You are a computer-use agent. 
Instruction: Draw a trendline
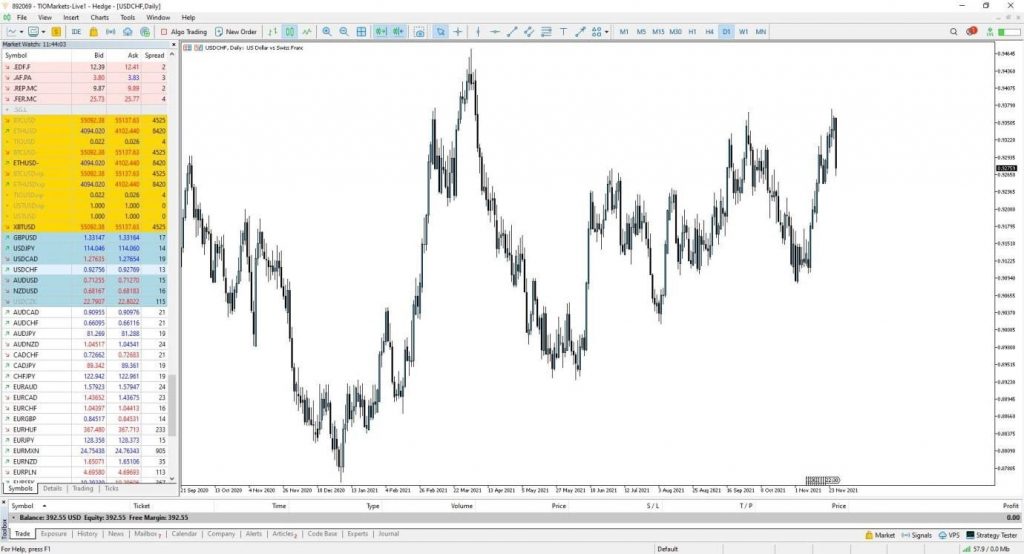[512, 31]
